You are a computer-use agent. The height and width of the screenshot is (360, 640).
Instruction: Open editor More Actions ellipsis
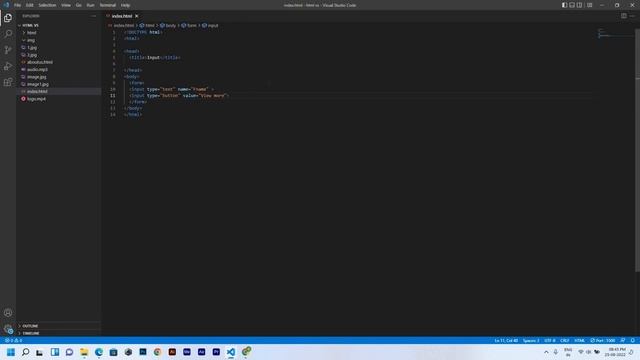(632, 16)
